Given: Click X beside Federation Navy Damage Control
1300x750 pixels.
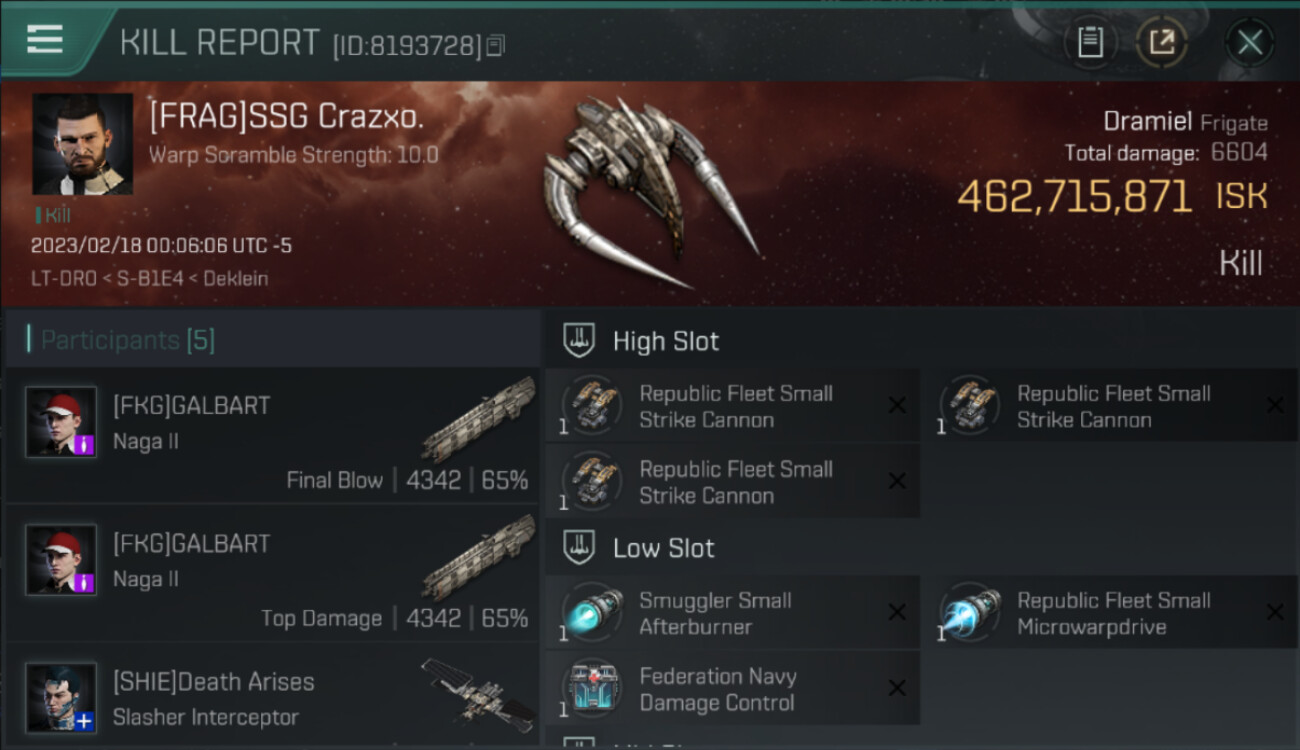Looking at the screenshot, I should 897,688.
